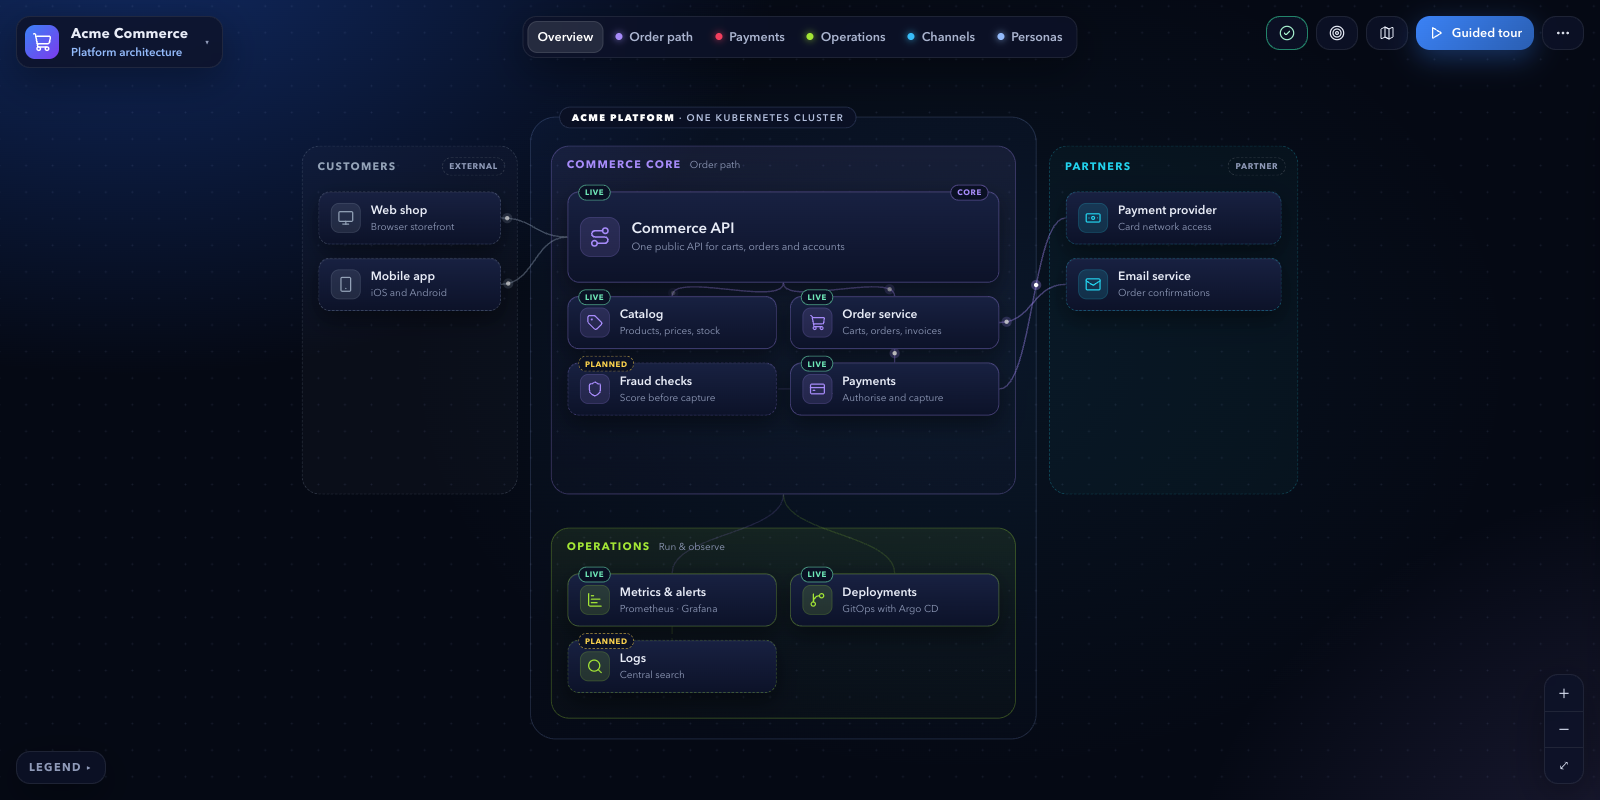
Task: Click the Payment provider cash icon
Action: click(1093, 218)
